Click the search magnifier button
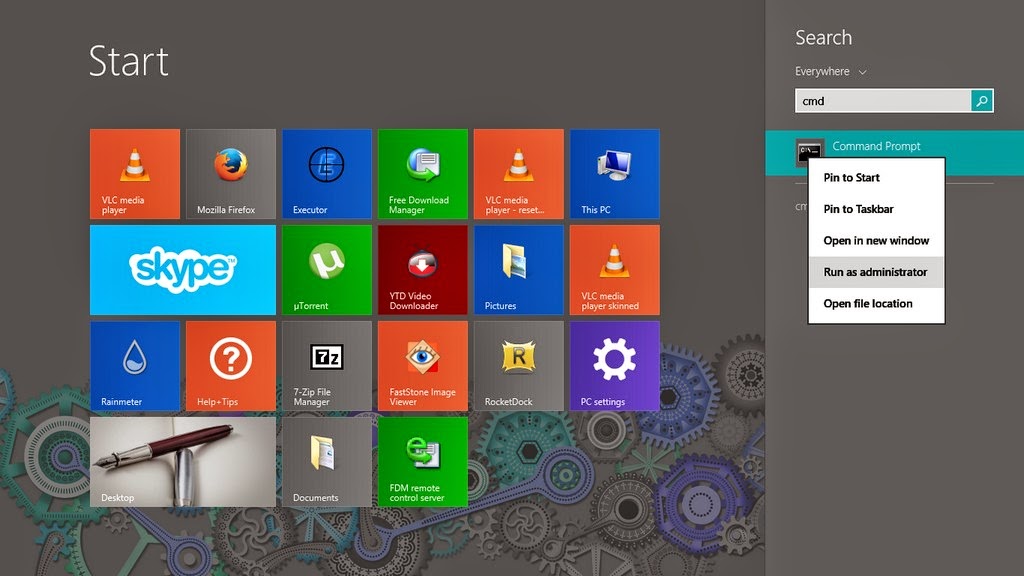This screenshot has height=576, width=1024. [982, 101]
